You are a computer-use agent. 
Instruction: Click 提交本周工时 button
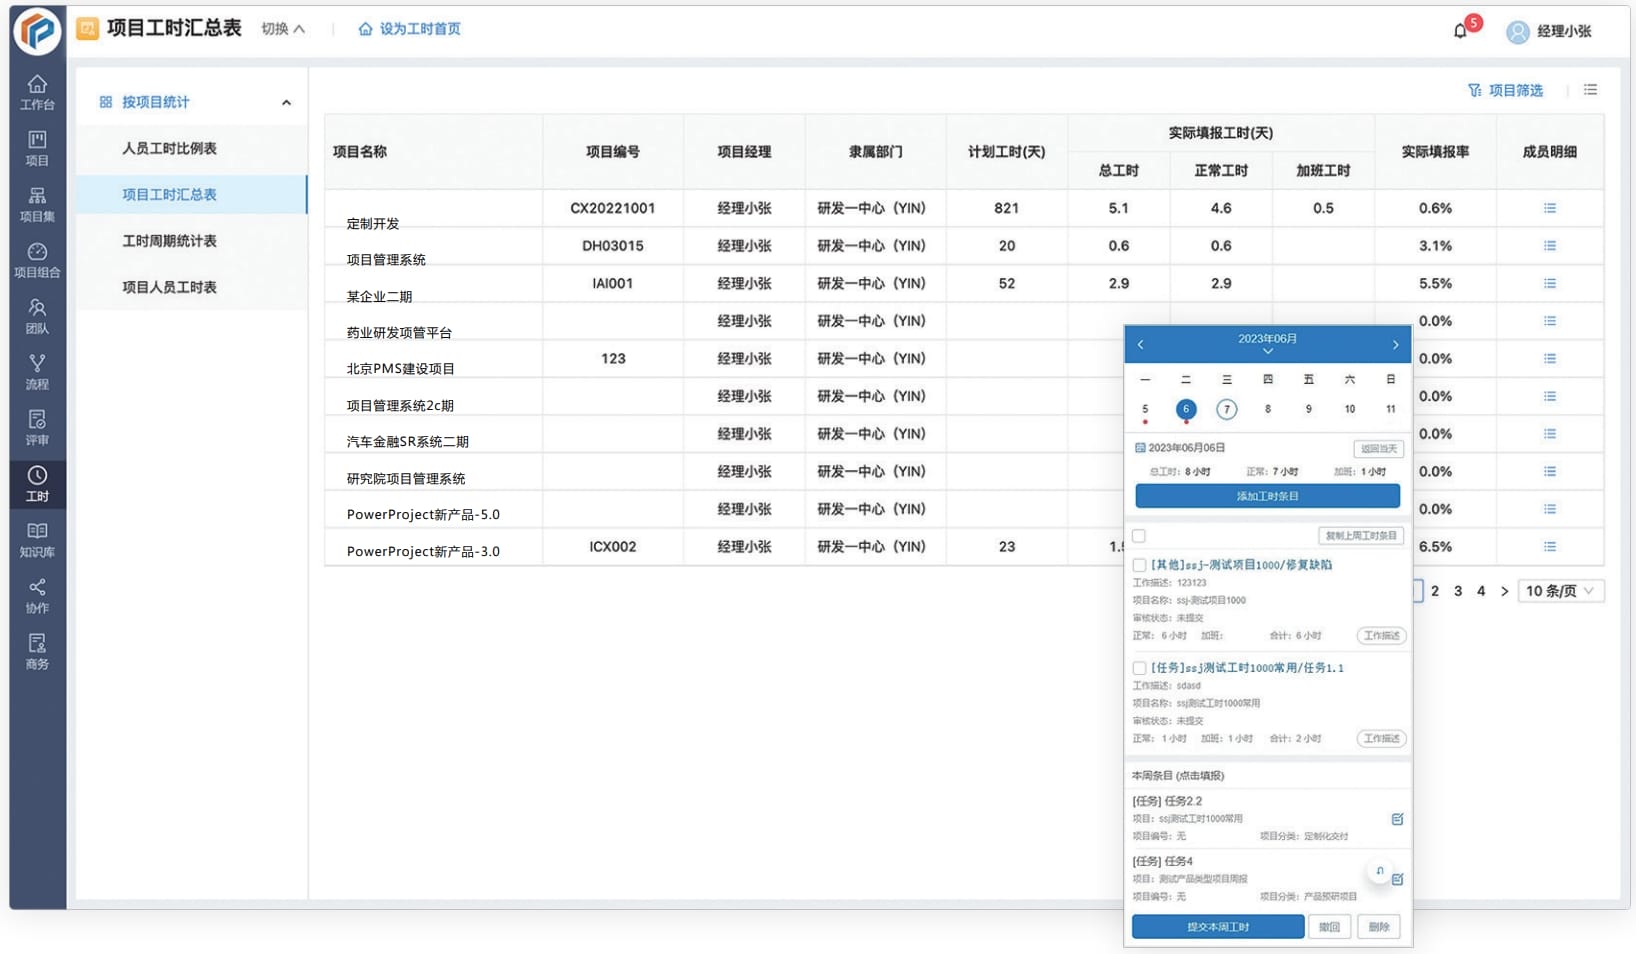point(1217,927)
